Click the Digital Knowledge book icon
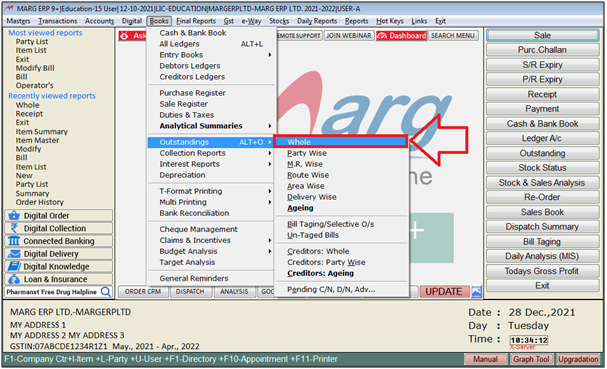Image resolution: width=607 pixels, height=369 pixels. point(14,266)
